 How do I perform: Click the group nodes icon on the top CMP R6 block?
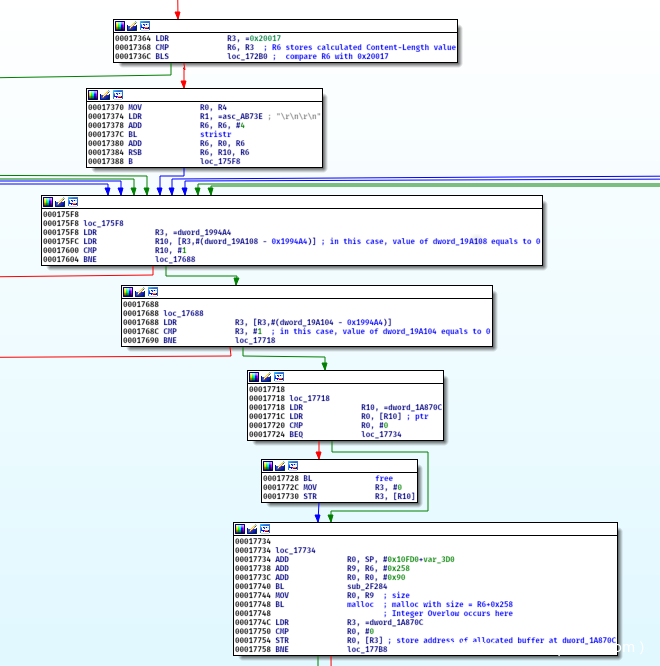[145, 25]
